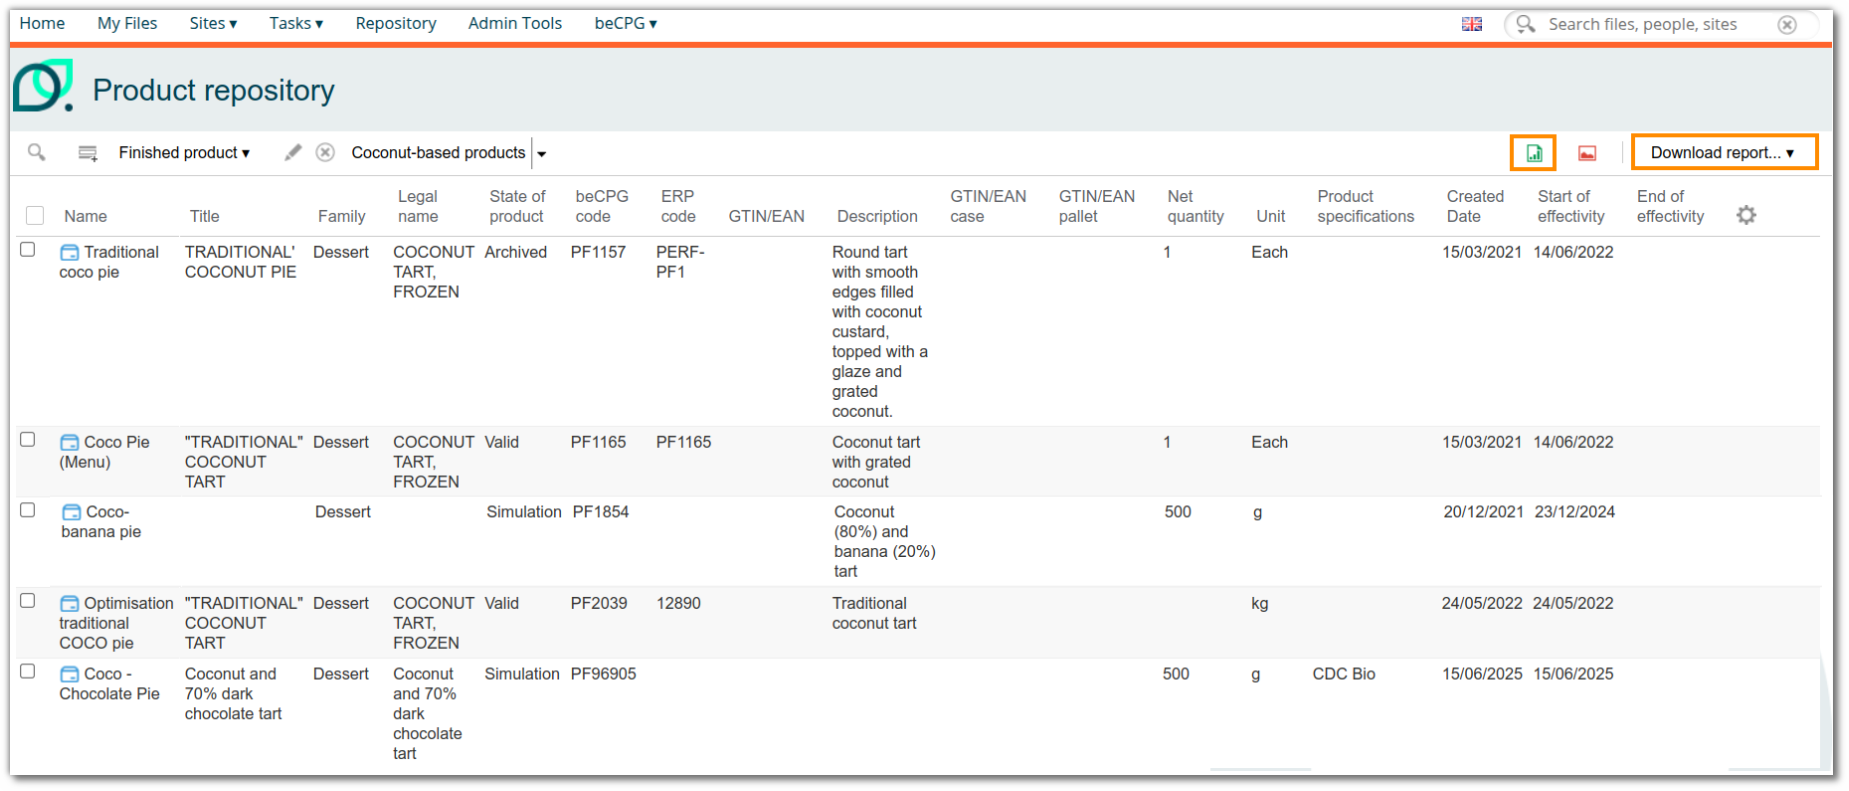The image size is (1849, 791).
Task: Click product icon beside Traditional coco pie
Action: click(69, 252)
